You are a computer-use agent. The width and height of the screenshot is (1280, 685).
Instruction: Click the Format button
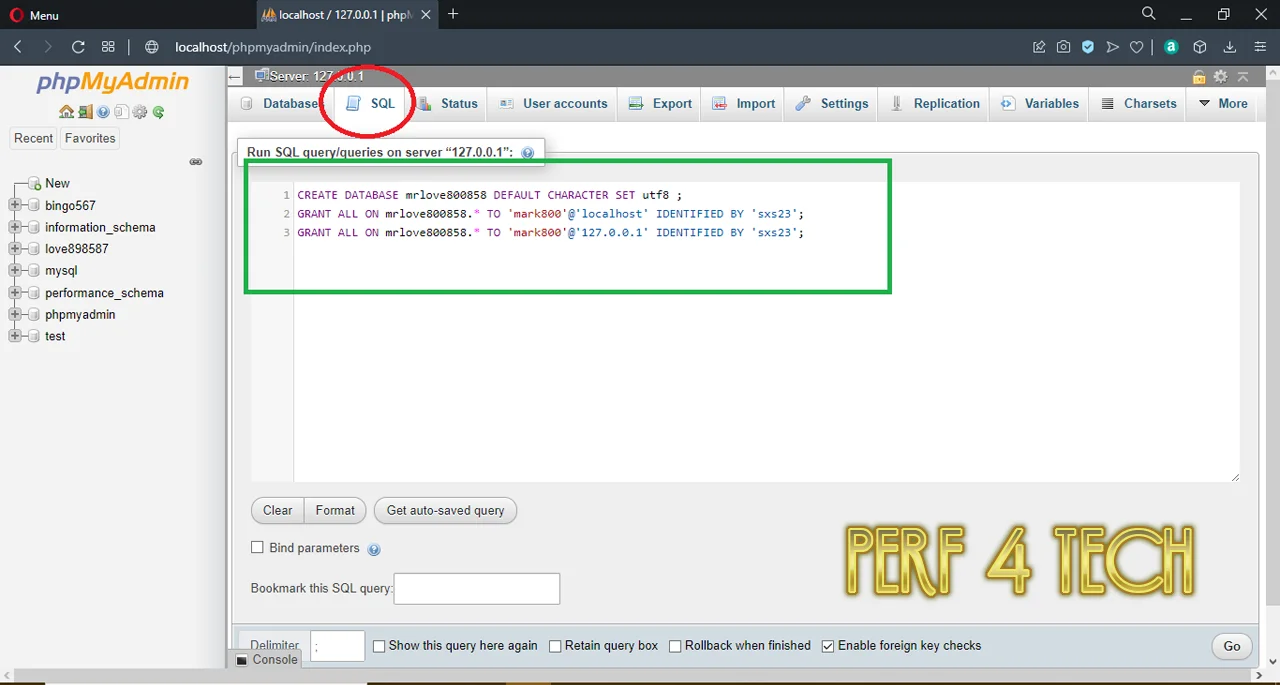(x=335, y=510)
